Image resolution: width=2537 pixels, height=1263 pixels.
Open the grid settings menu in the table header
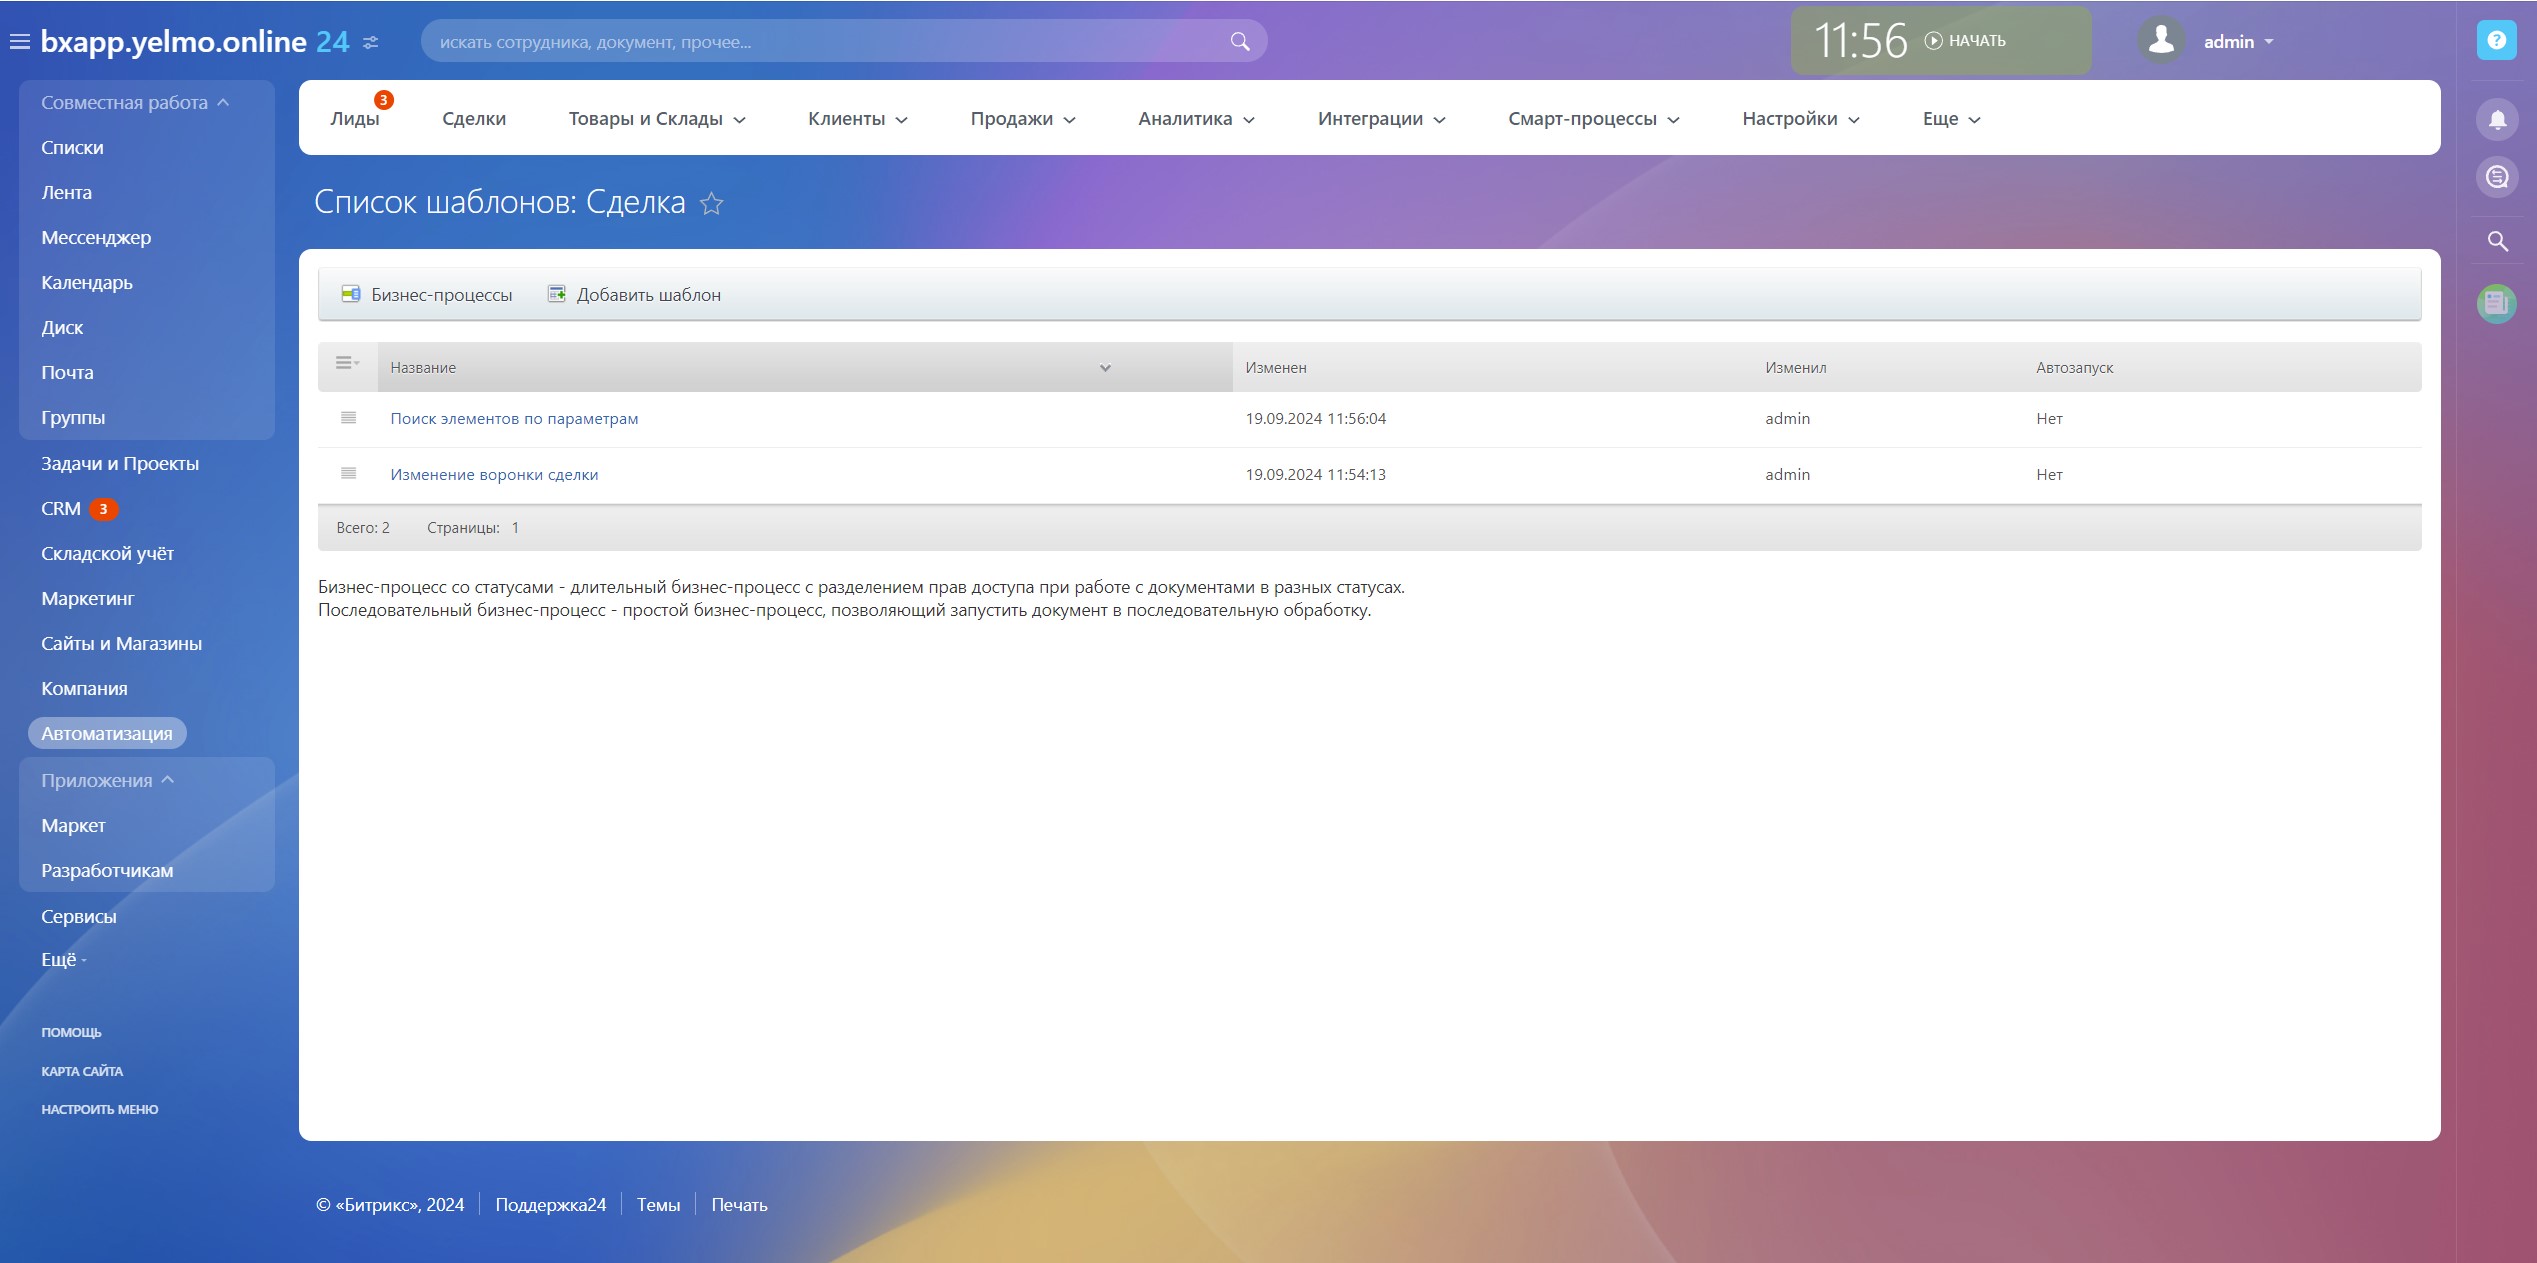(x=347, y=364)
